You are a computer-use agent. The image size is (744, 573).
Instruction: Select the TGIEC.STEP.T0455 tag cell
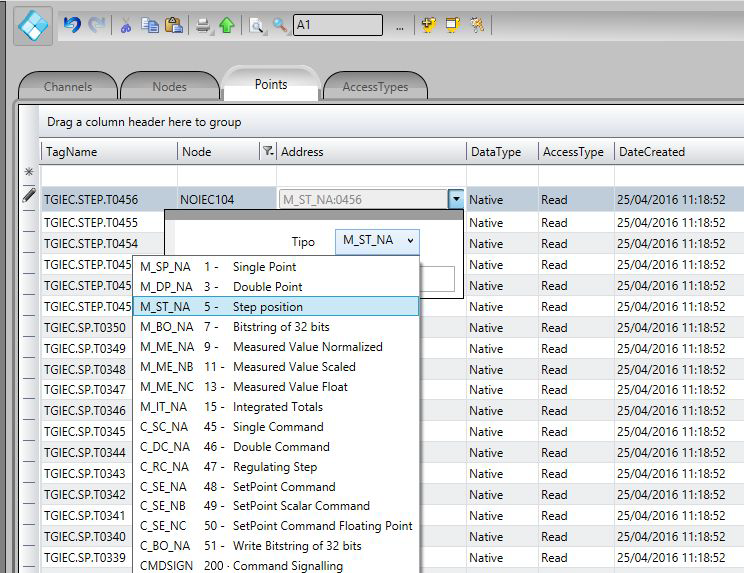coord(102,222)
